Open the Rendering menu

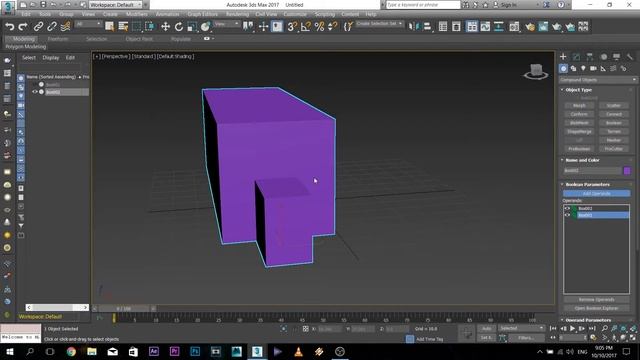(x=237, y=14)
